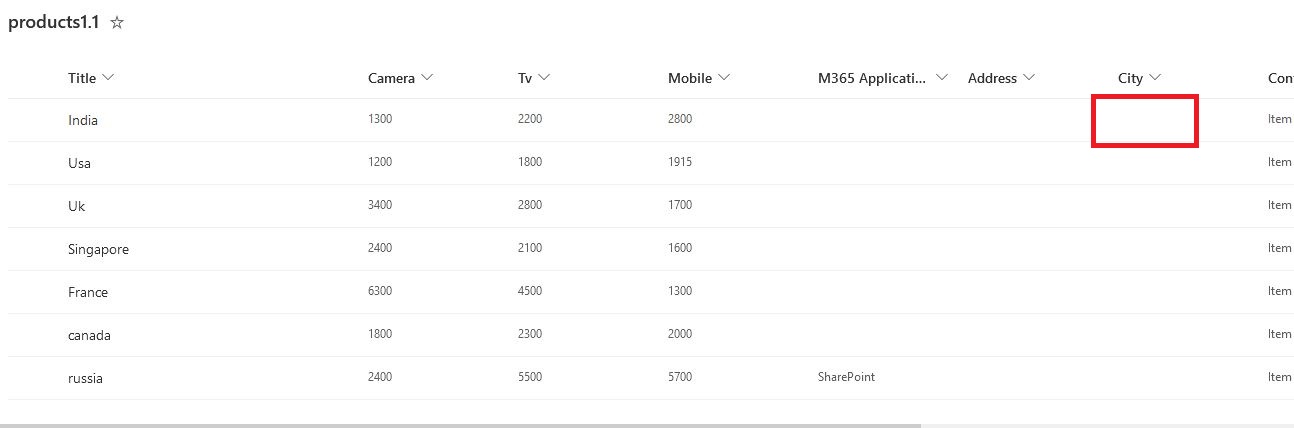Open the Title column dropdown
This screenshot has height=428, width=1294.
[108, 78]
